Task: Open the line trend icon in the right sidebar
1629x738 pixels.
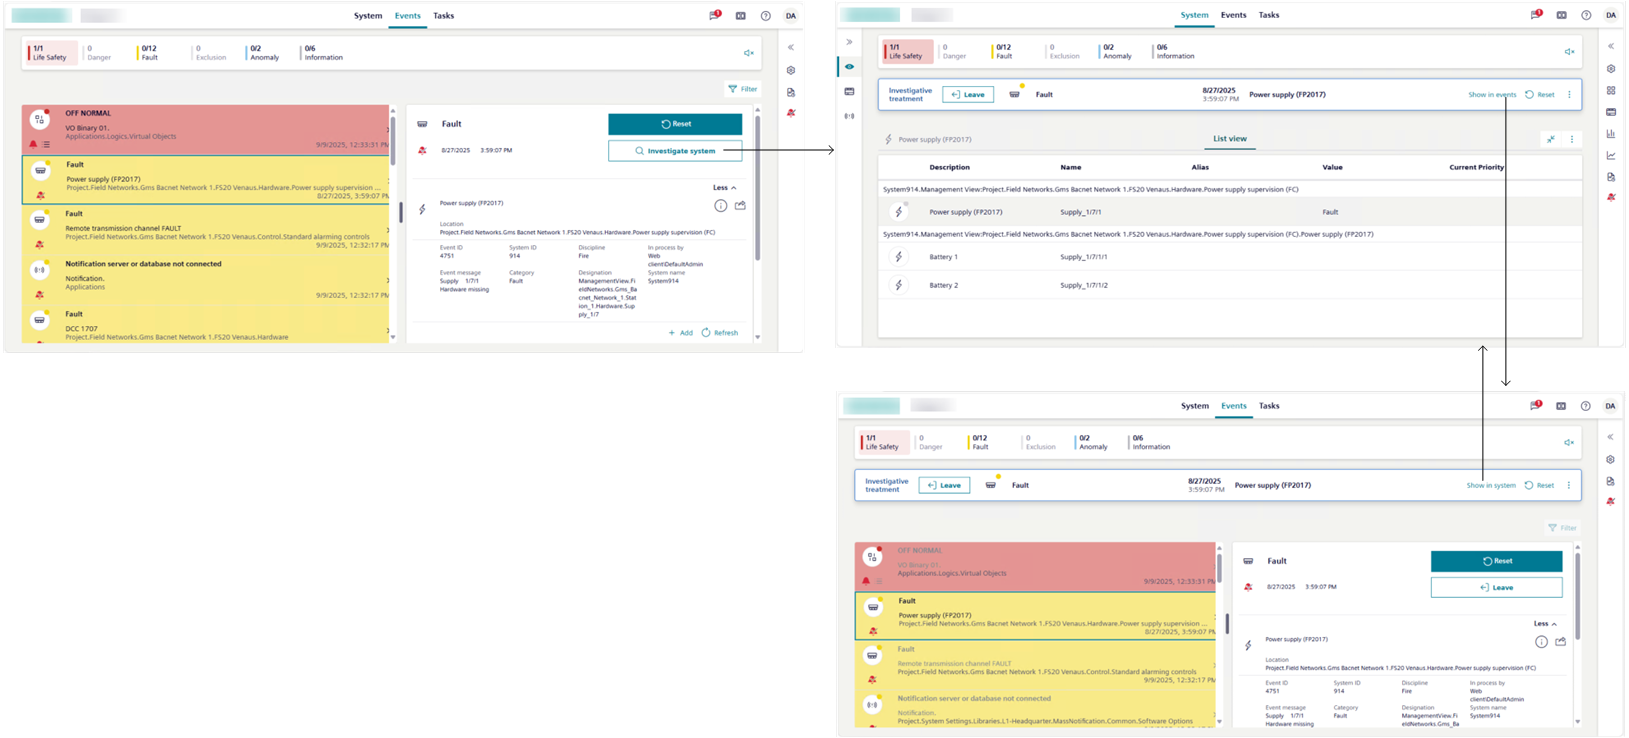Action: click(x=1611, y=155)
